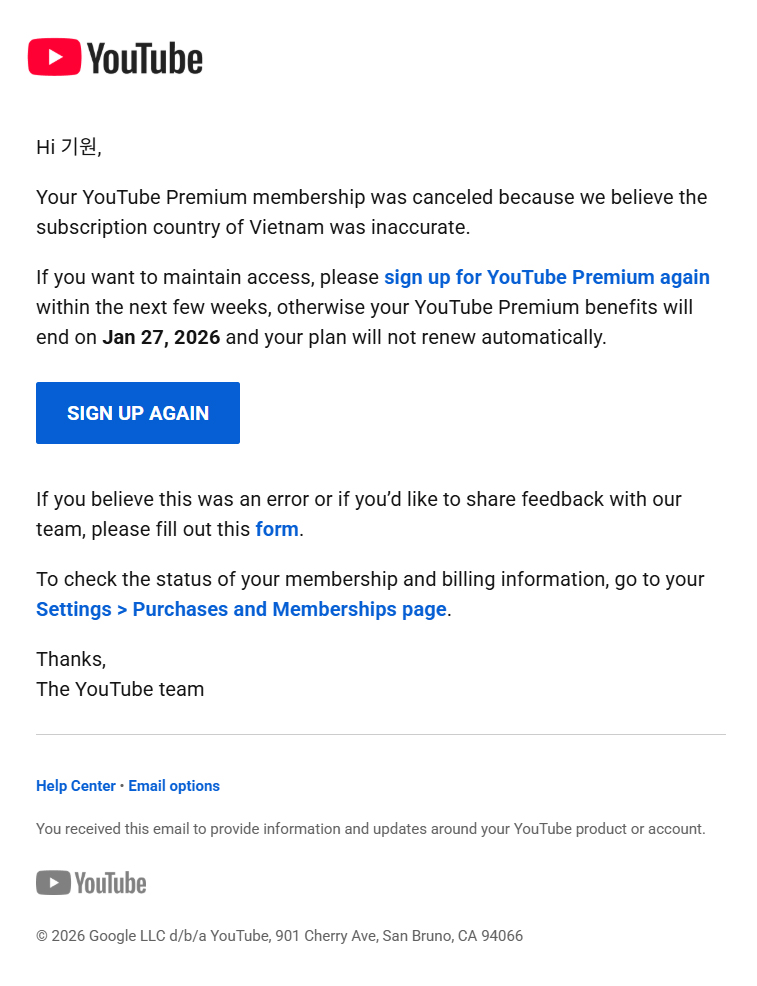Click the 'Thanks,' closing line
The image size is (757, 986).
(x=71, y=660)
